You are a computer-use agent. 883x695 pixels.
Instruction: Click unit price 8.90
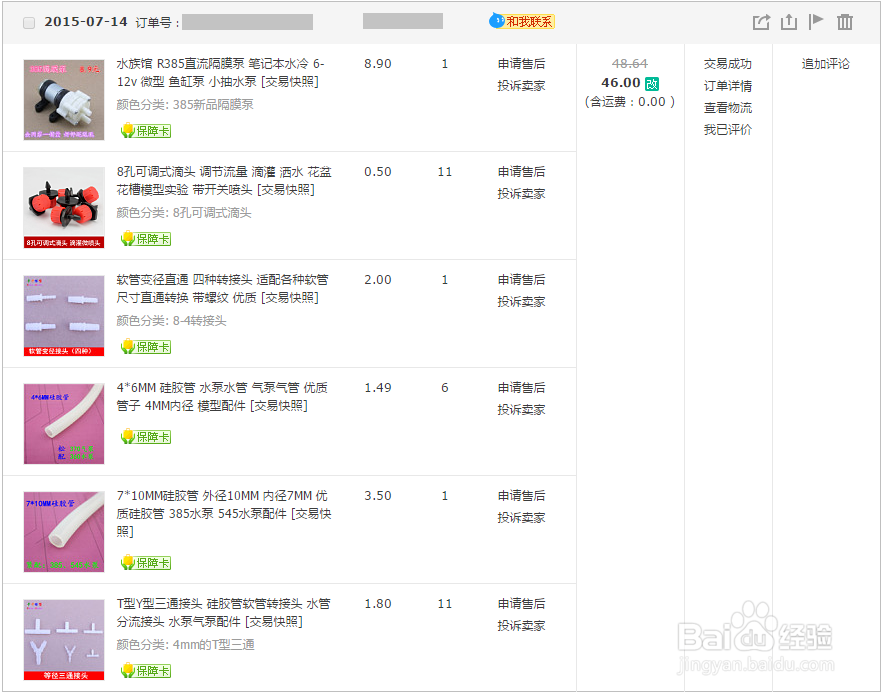click(x=377, y=64)
